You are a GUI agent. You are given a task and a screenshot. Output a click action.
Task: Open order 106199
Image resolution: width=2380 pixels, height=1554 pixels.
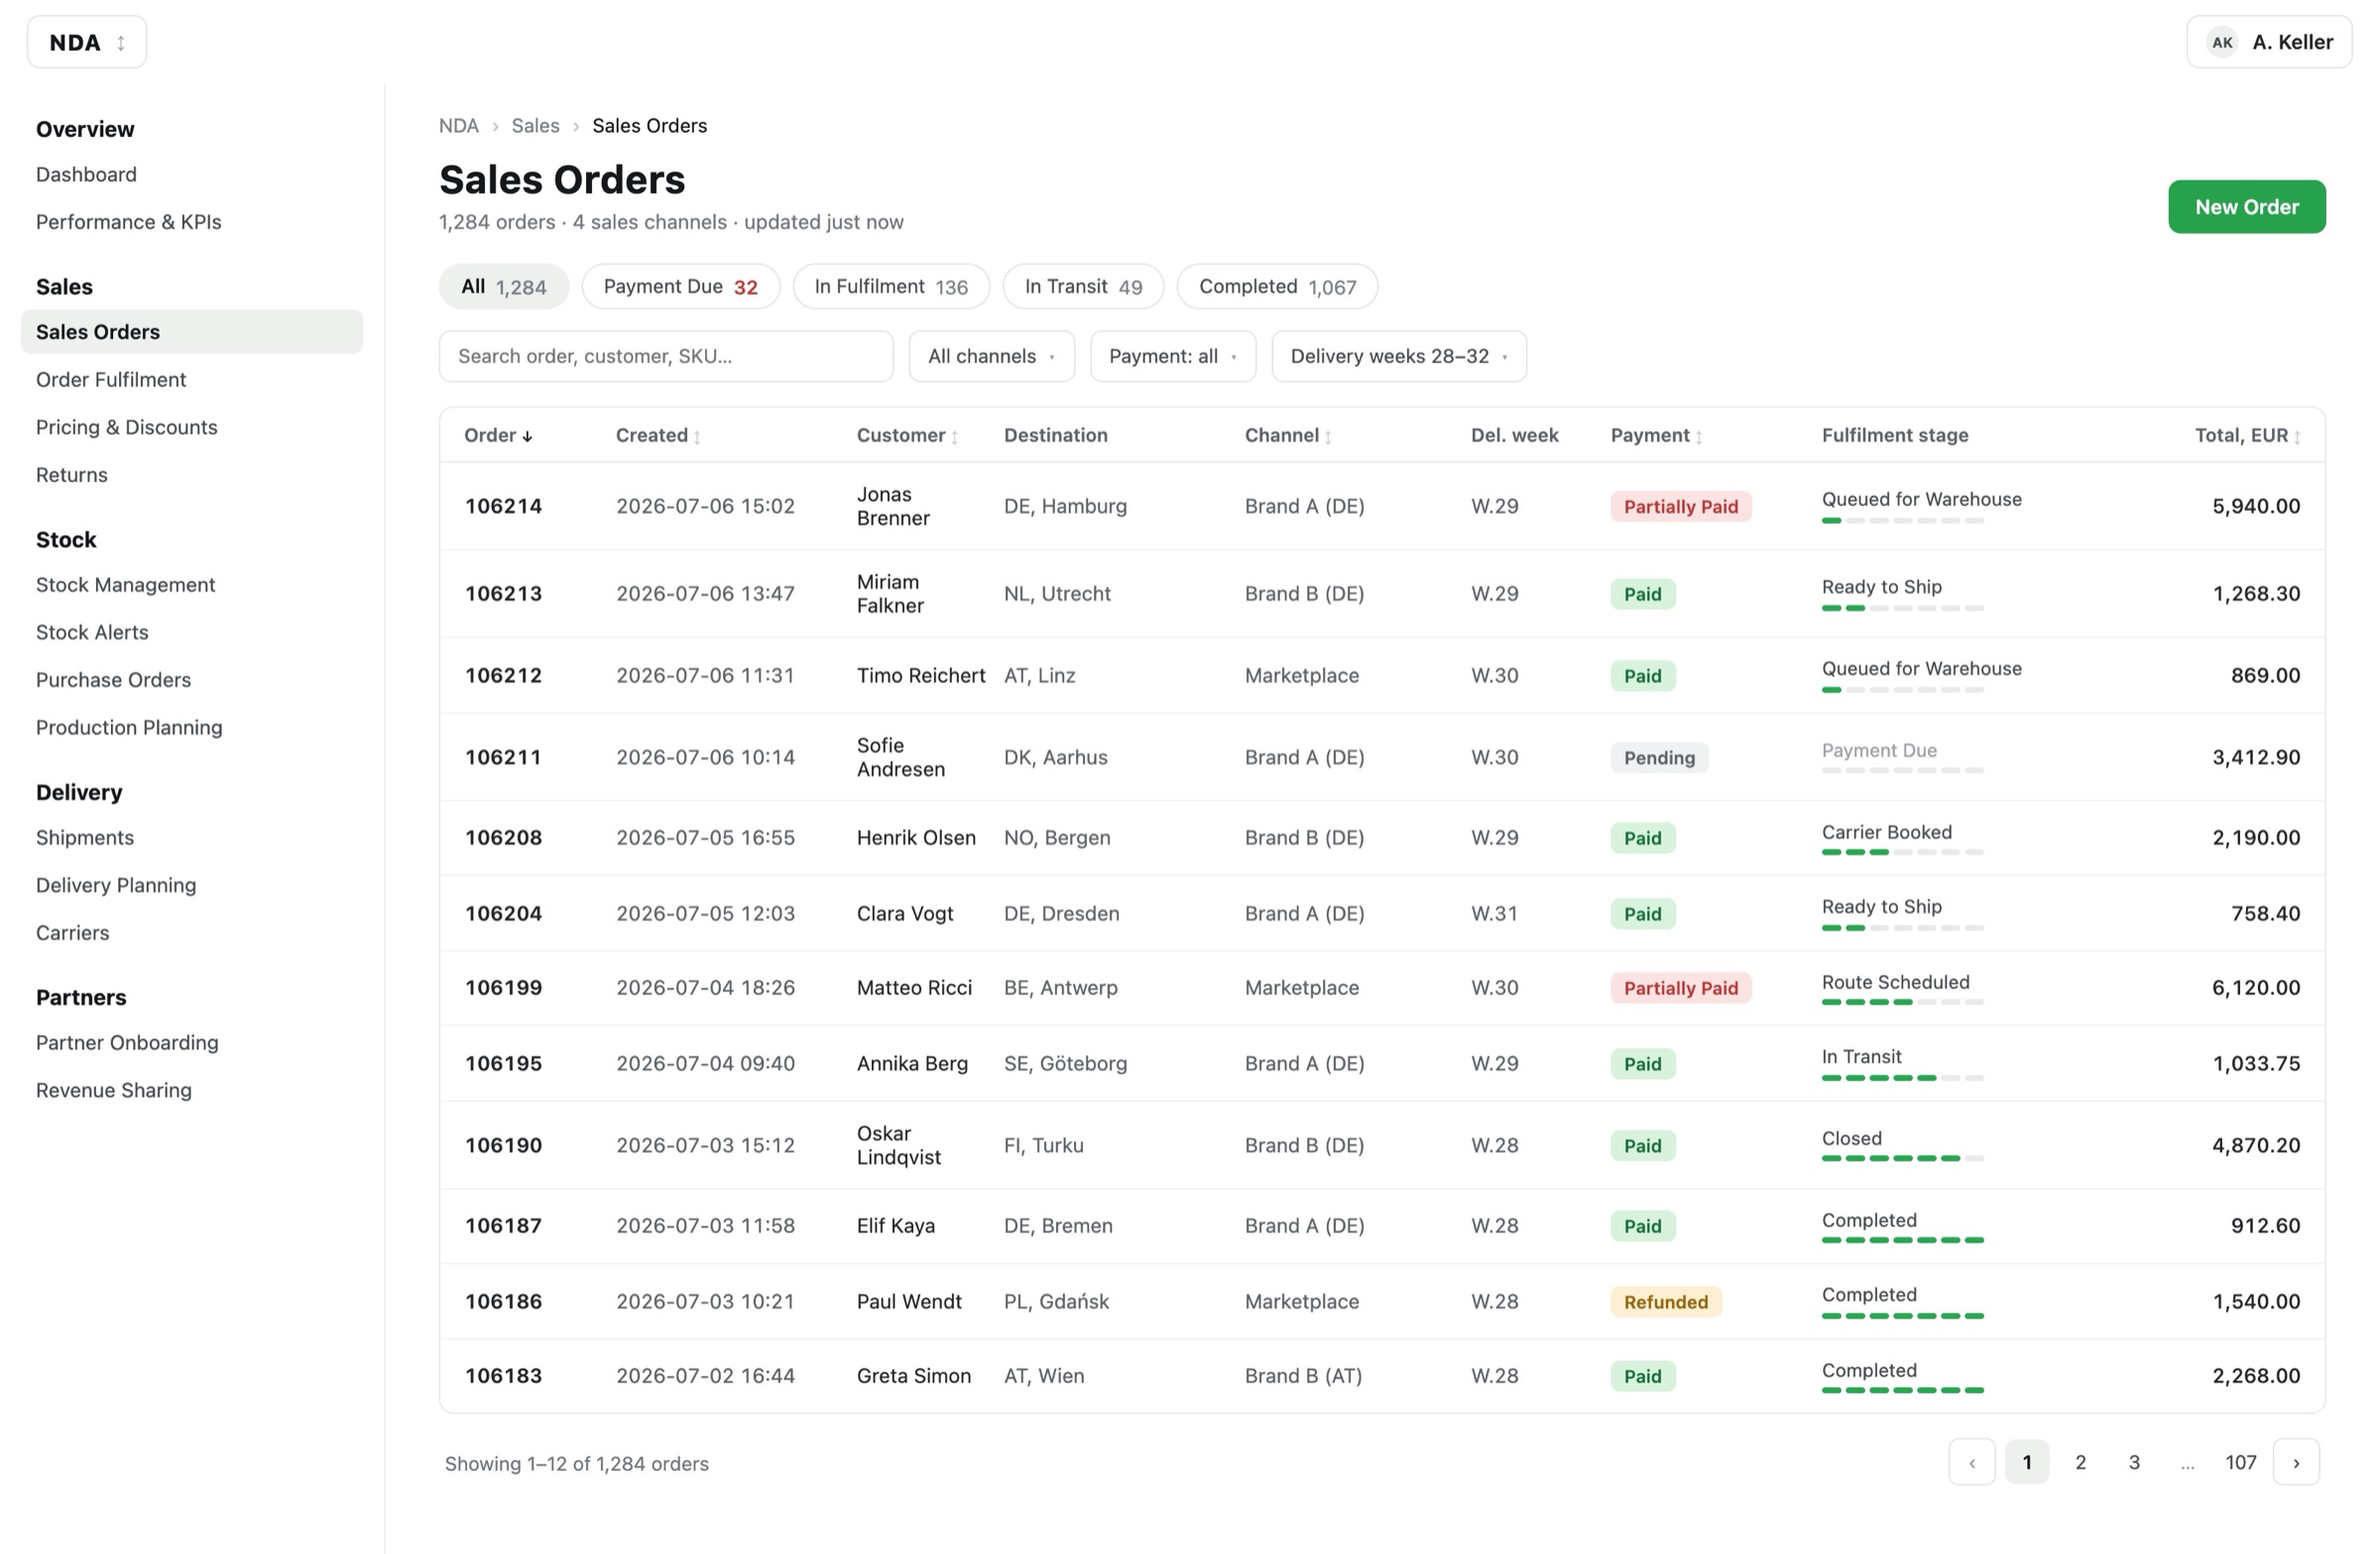click(x=503, y=988)
